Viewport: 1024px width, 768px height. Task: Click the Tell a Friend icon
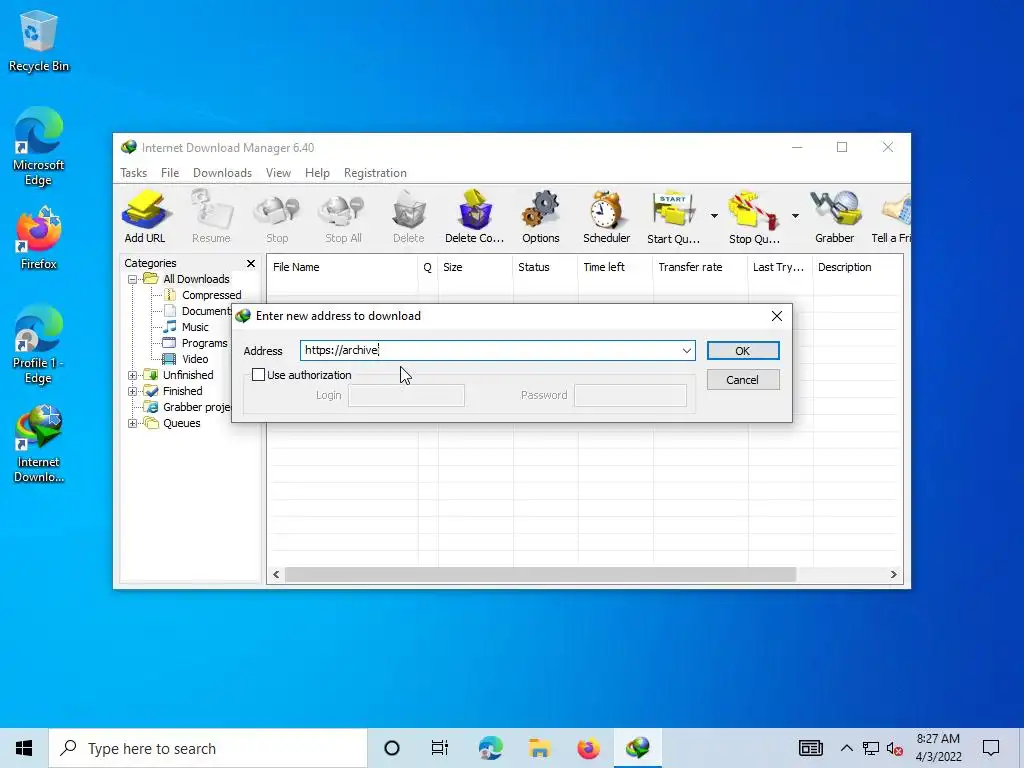(x=892, y=217)
